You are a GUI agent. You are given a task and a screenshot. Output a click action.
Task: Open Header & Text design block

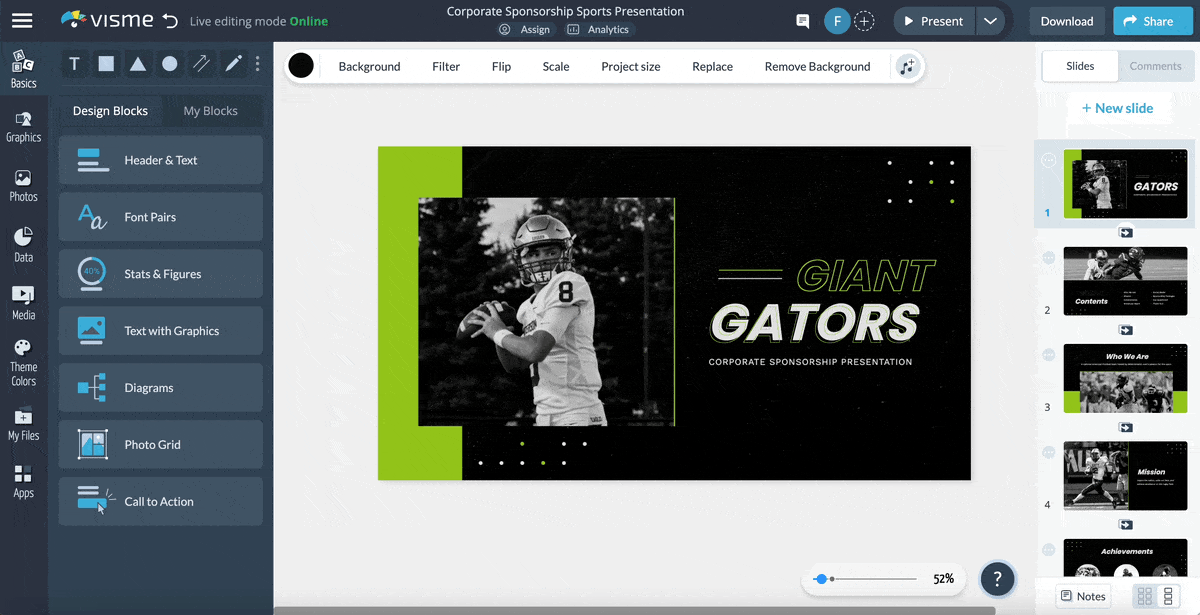tap(161, 160)
